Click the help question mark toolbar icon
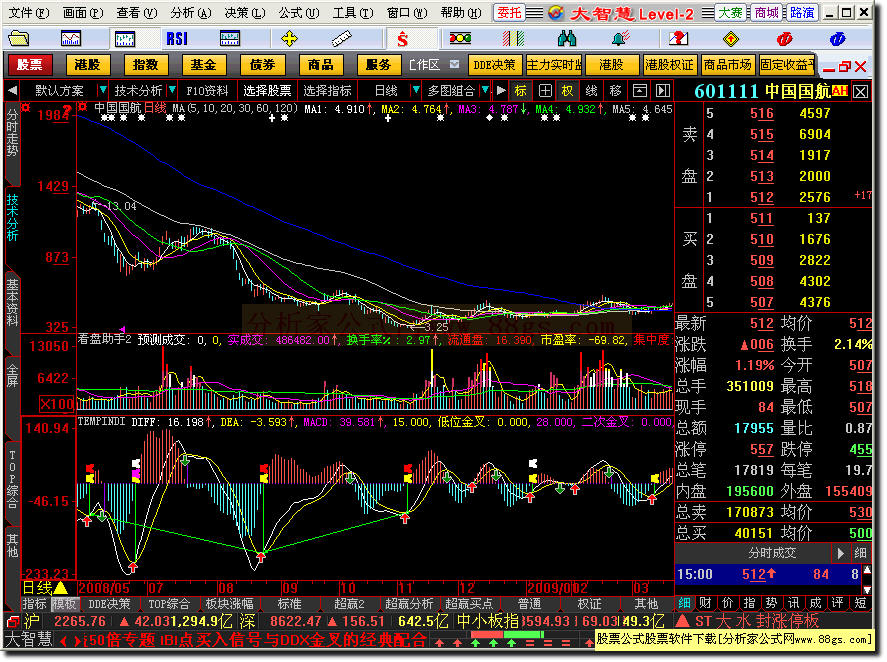The width and height of the screenshot is (887, 662). pyautogui.click(x=678, y=38)
